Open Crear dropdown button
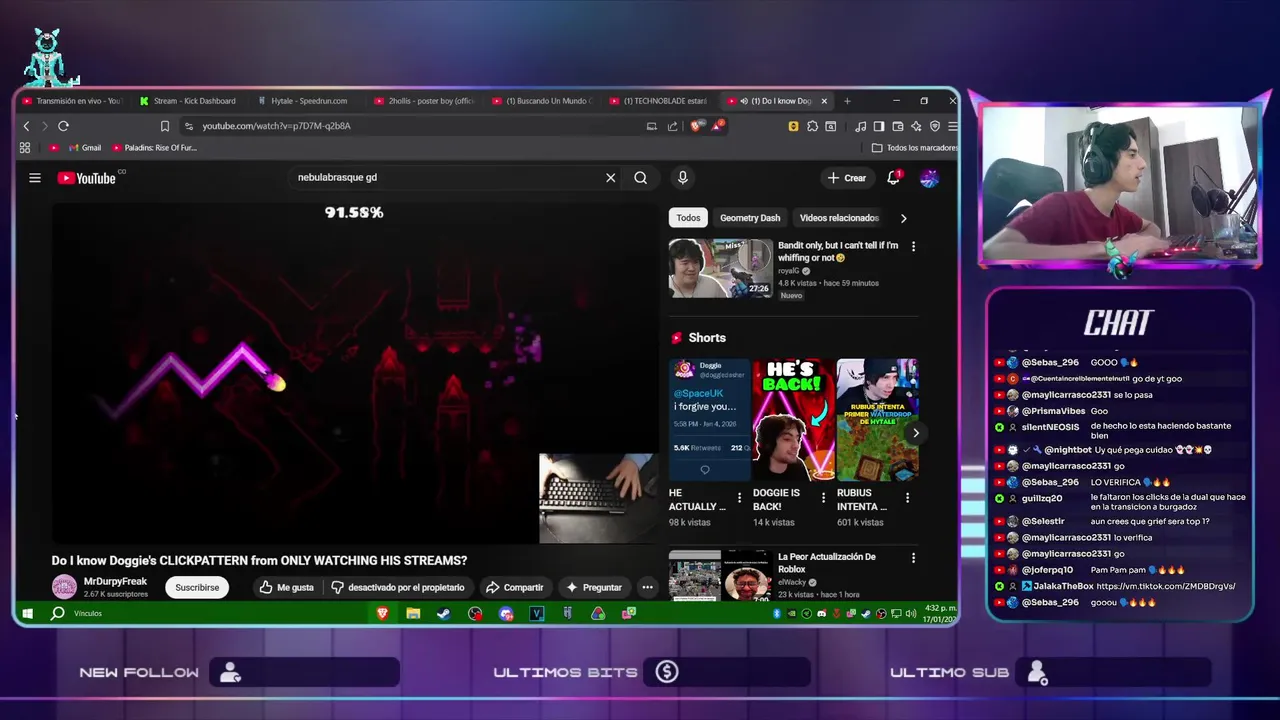This screenshot has height=720, width=1280. point(847,178)
